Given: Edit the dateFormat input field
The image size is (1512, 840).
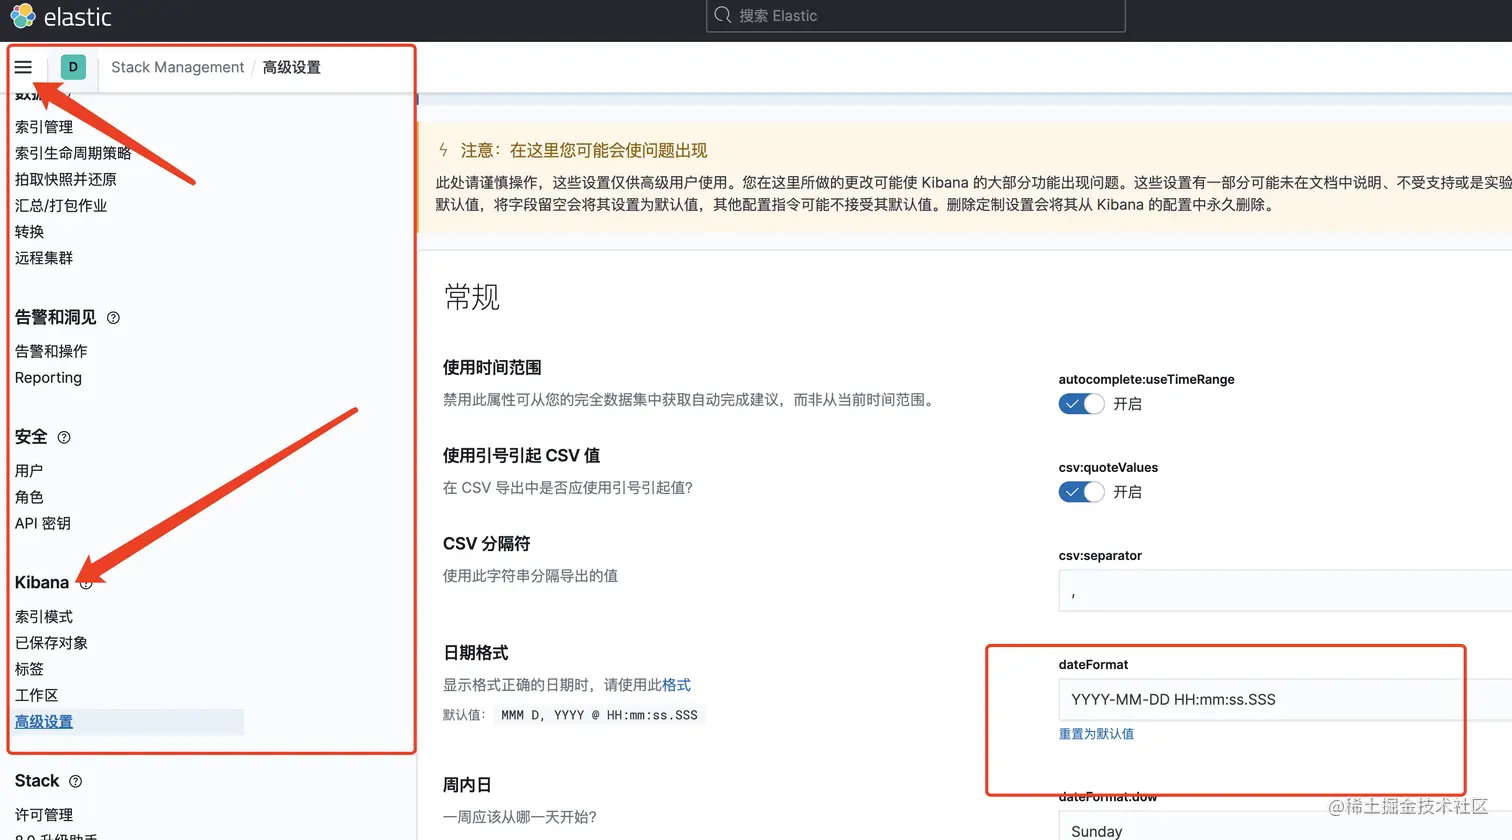Looking at the screenshot, I should click(1285, 699).
